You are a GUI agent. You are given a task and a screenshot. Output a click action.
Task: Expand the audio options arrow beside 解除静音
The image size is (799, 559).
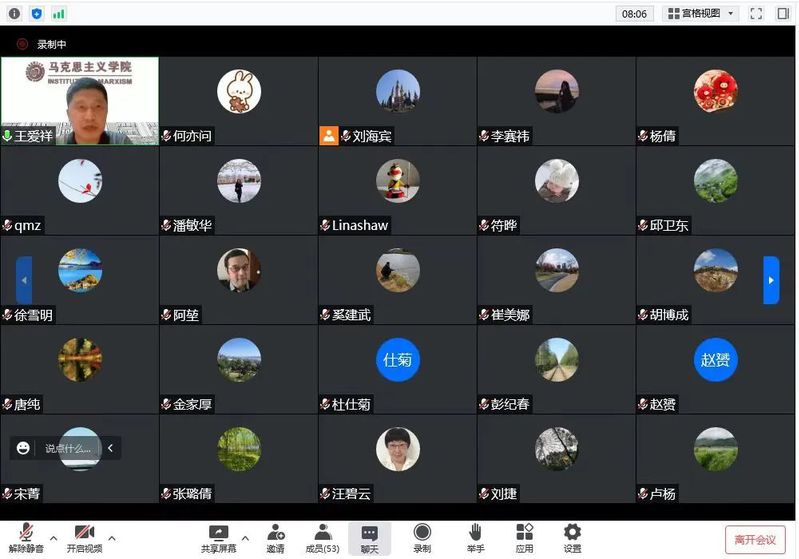pyautogui.click(x=53, y=537)
